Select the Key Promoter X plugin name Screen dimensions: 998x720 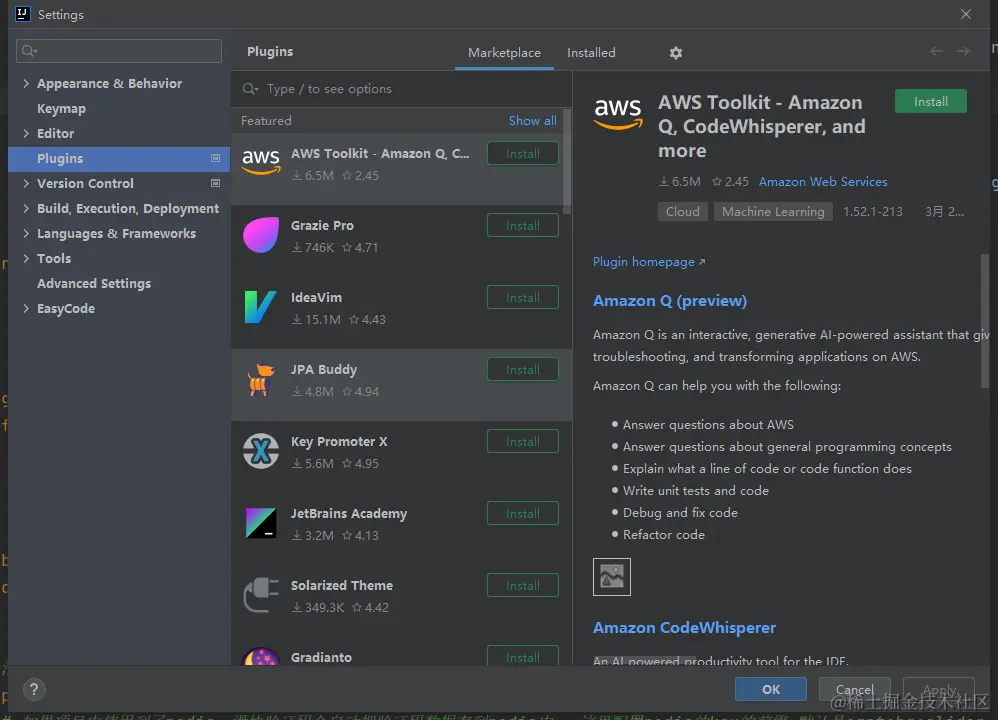click(x=339, y=441)
